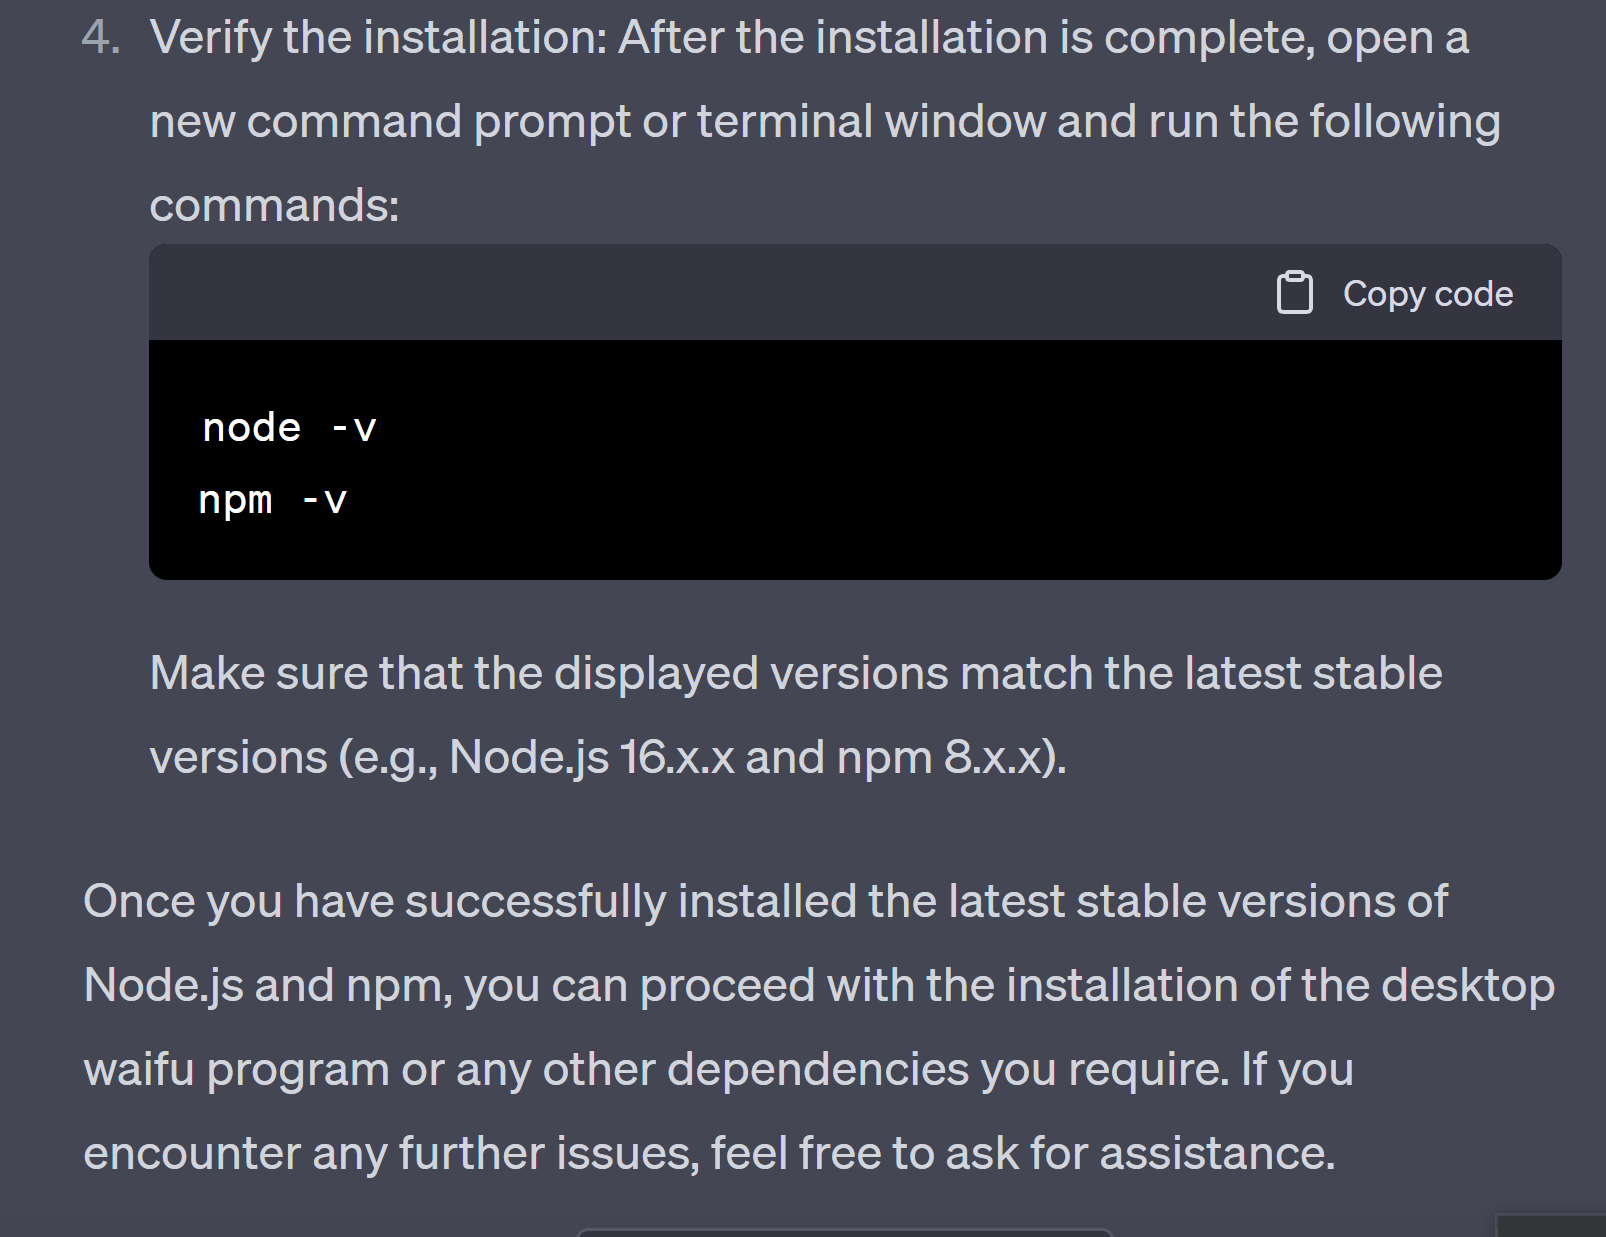Click the step number 4 list marker

point(101,38)
